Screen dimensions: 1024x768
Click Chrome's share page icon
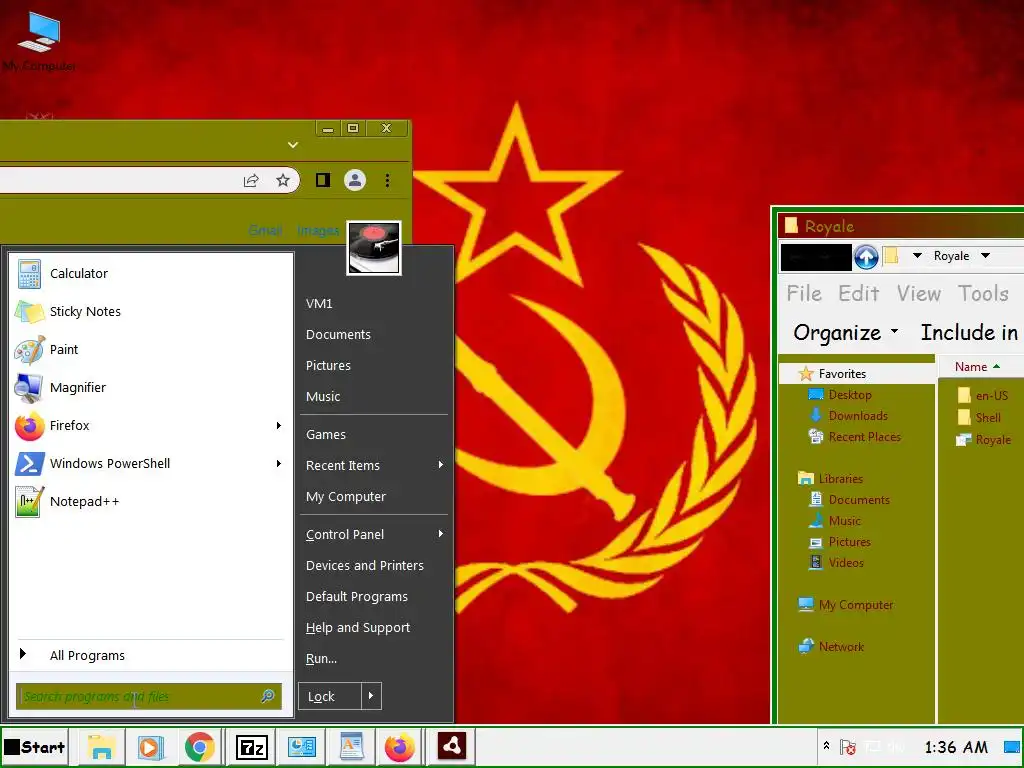click(251, 180)
